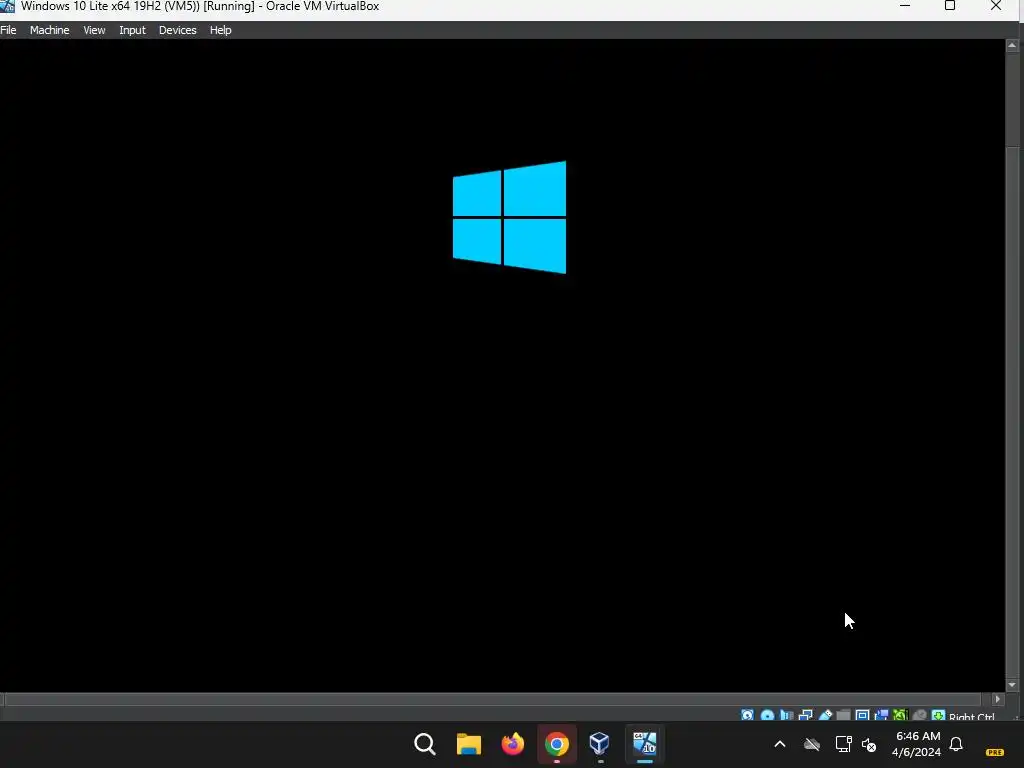
Task: Select the running VM taskbar icon
Action: pyautogui.click(x=645, y=744)
